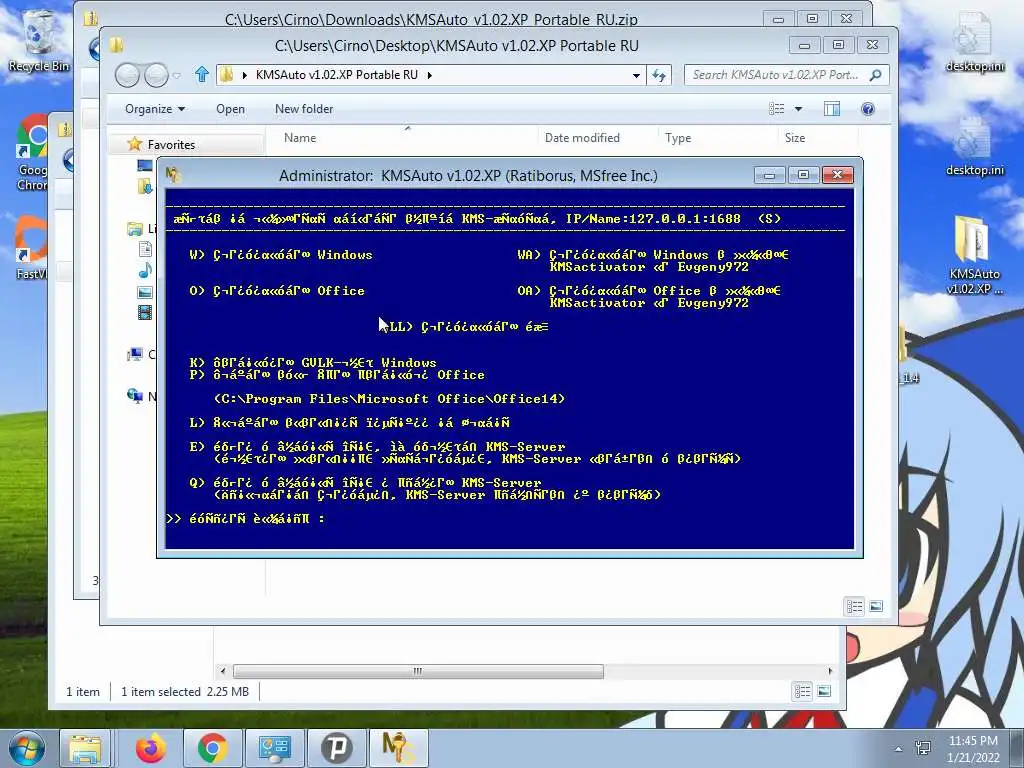Screen dimensions: 1024x768
Task: Open the clock showing 11:45 PM
Action: pyautogui.click(x=973, y=748)
